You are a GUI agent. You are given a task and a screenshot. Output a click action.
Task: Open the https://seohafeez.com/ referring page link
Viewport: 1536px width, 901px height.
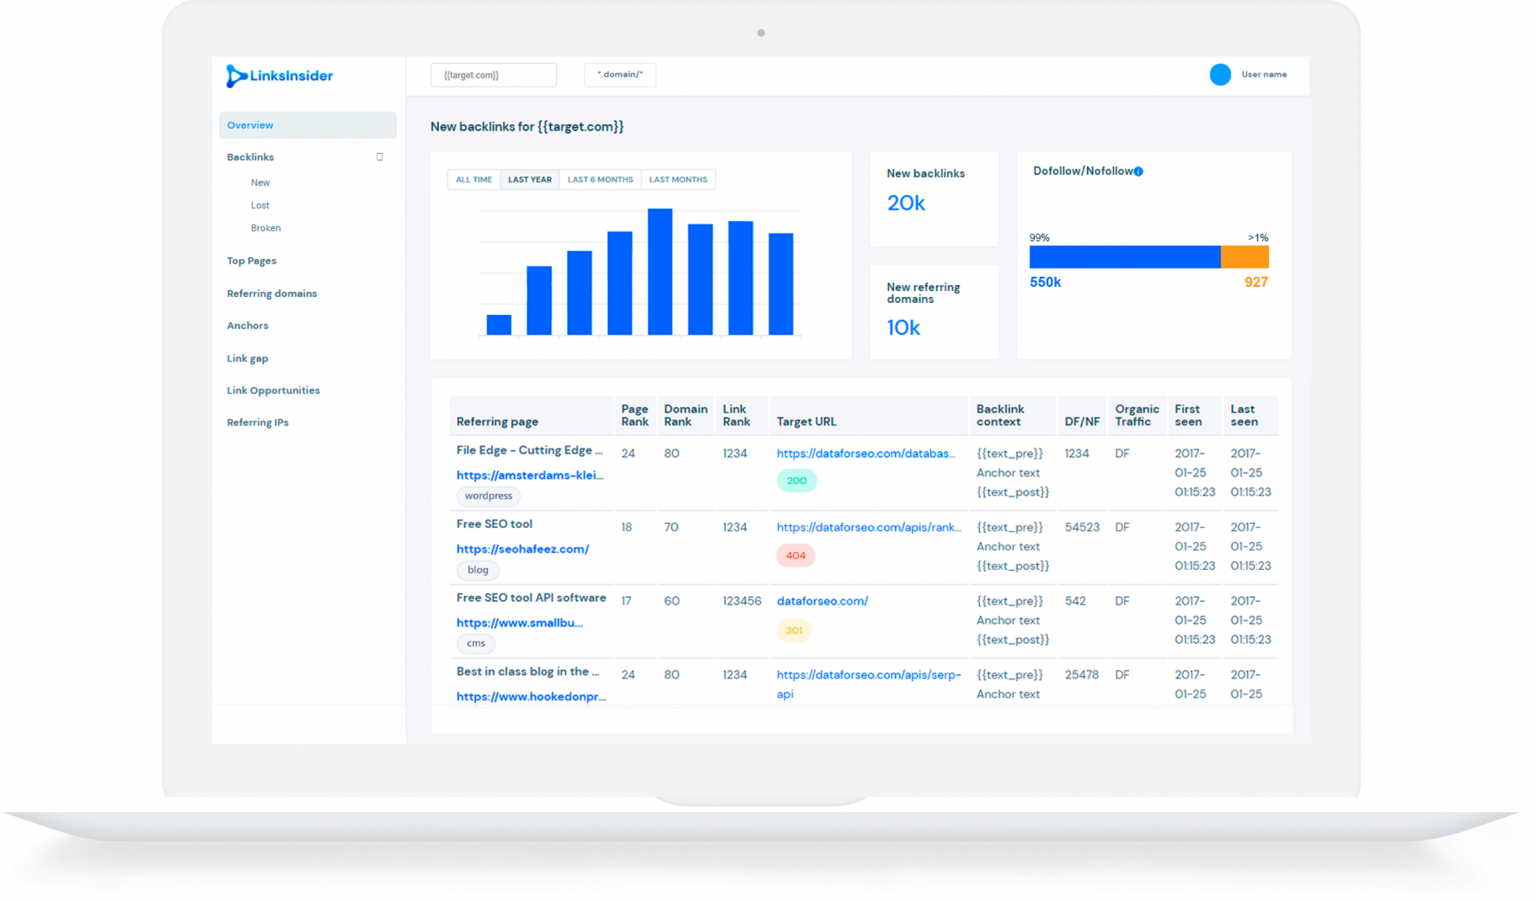click(x=522, y=549)
